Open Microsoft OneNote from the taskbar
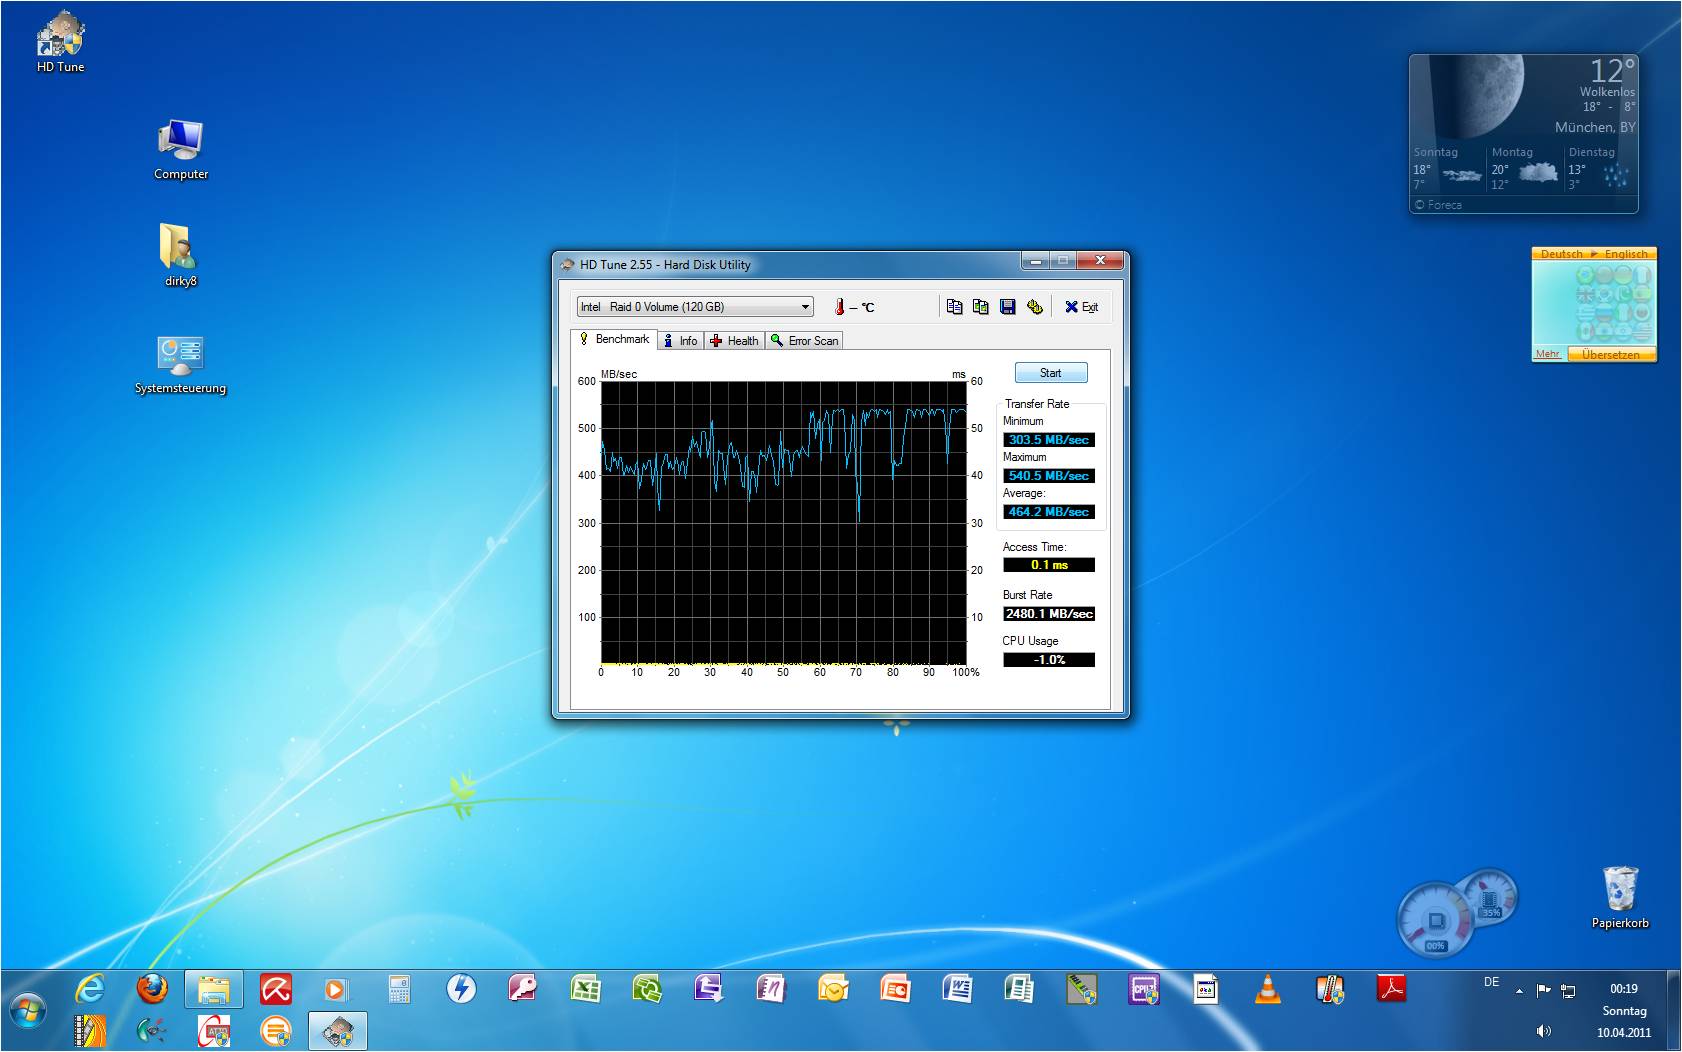Image resolution: width=1682 pixels, height=1052 pixels. pyautogui.click(x=771, y=990)
